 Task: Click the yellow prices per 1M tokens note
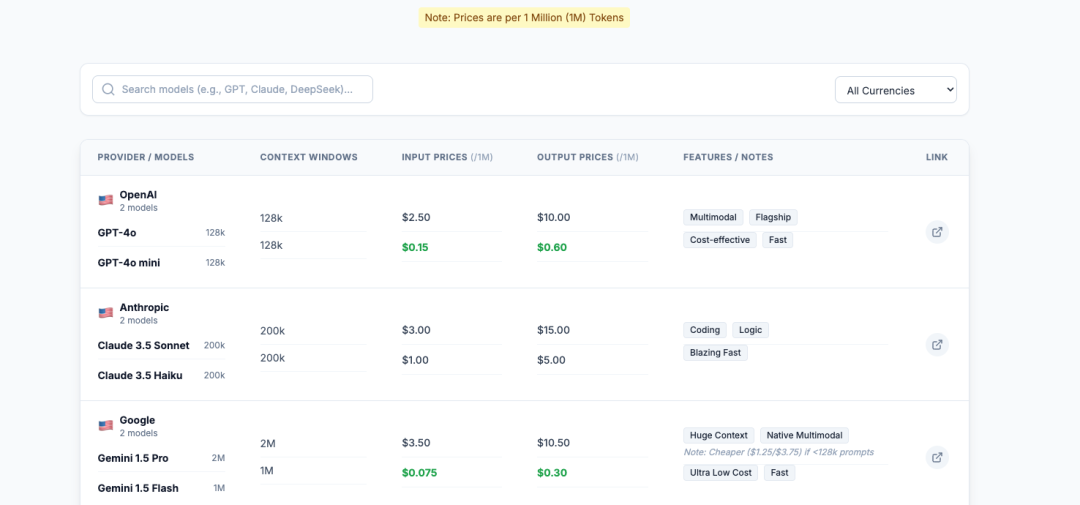(524, 18)
